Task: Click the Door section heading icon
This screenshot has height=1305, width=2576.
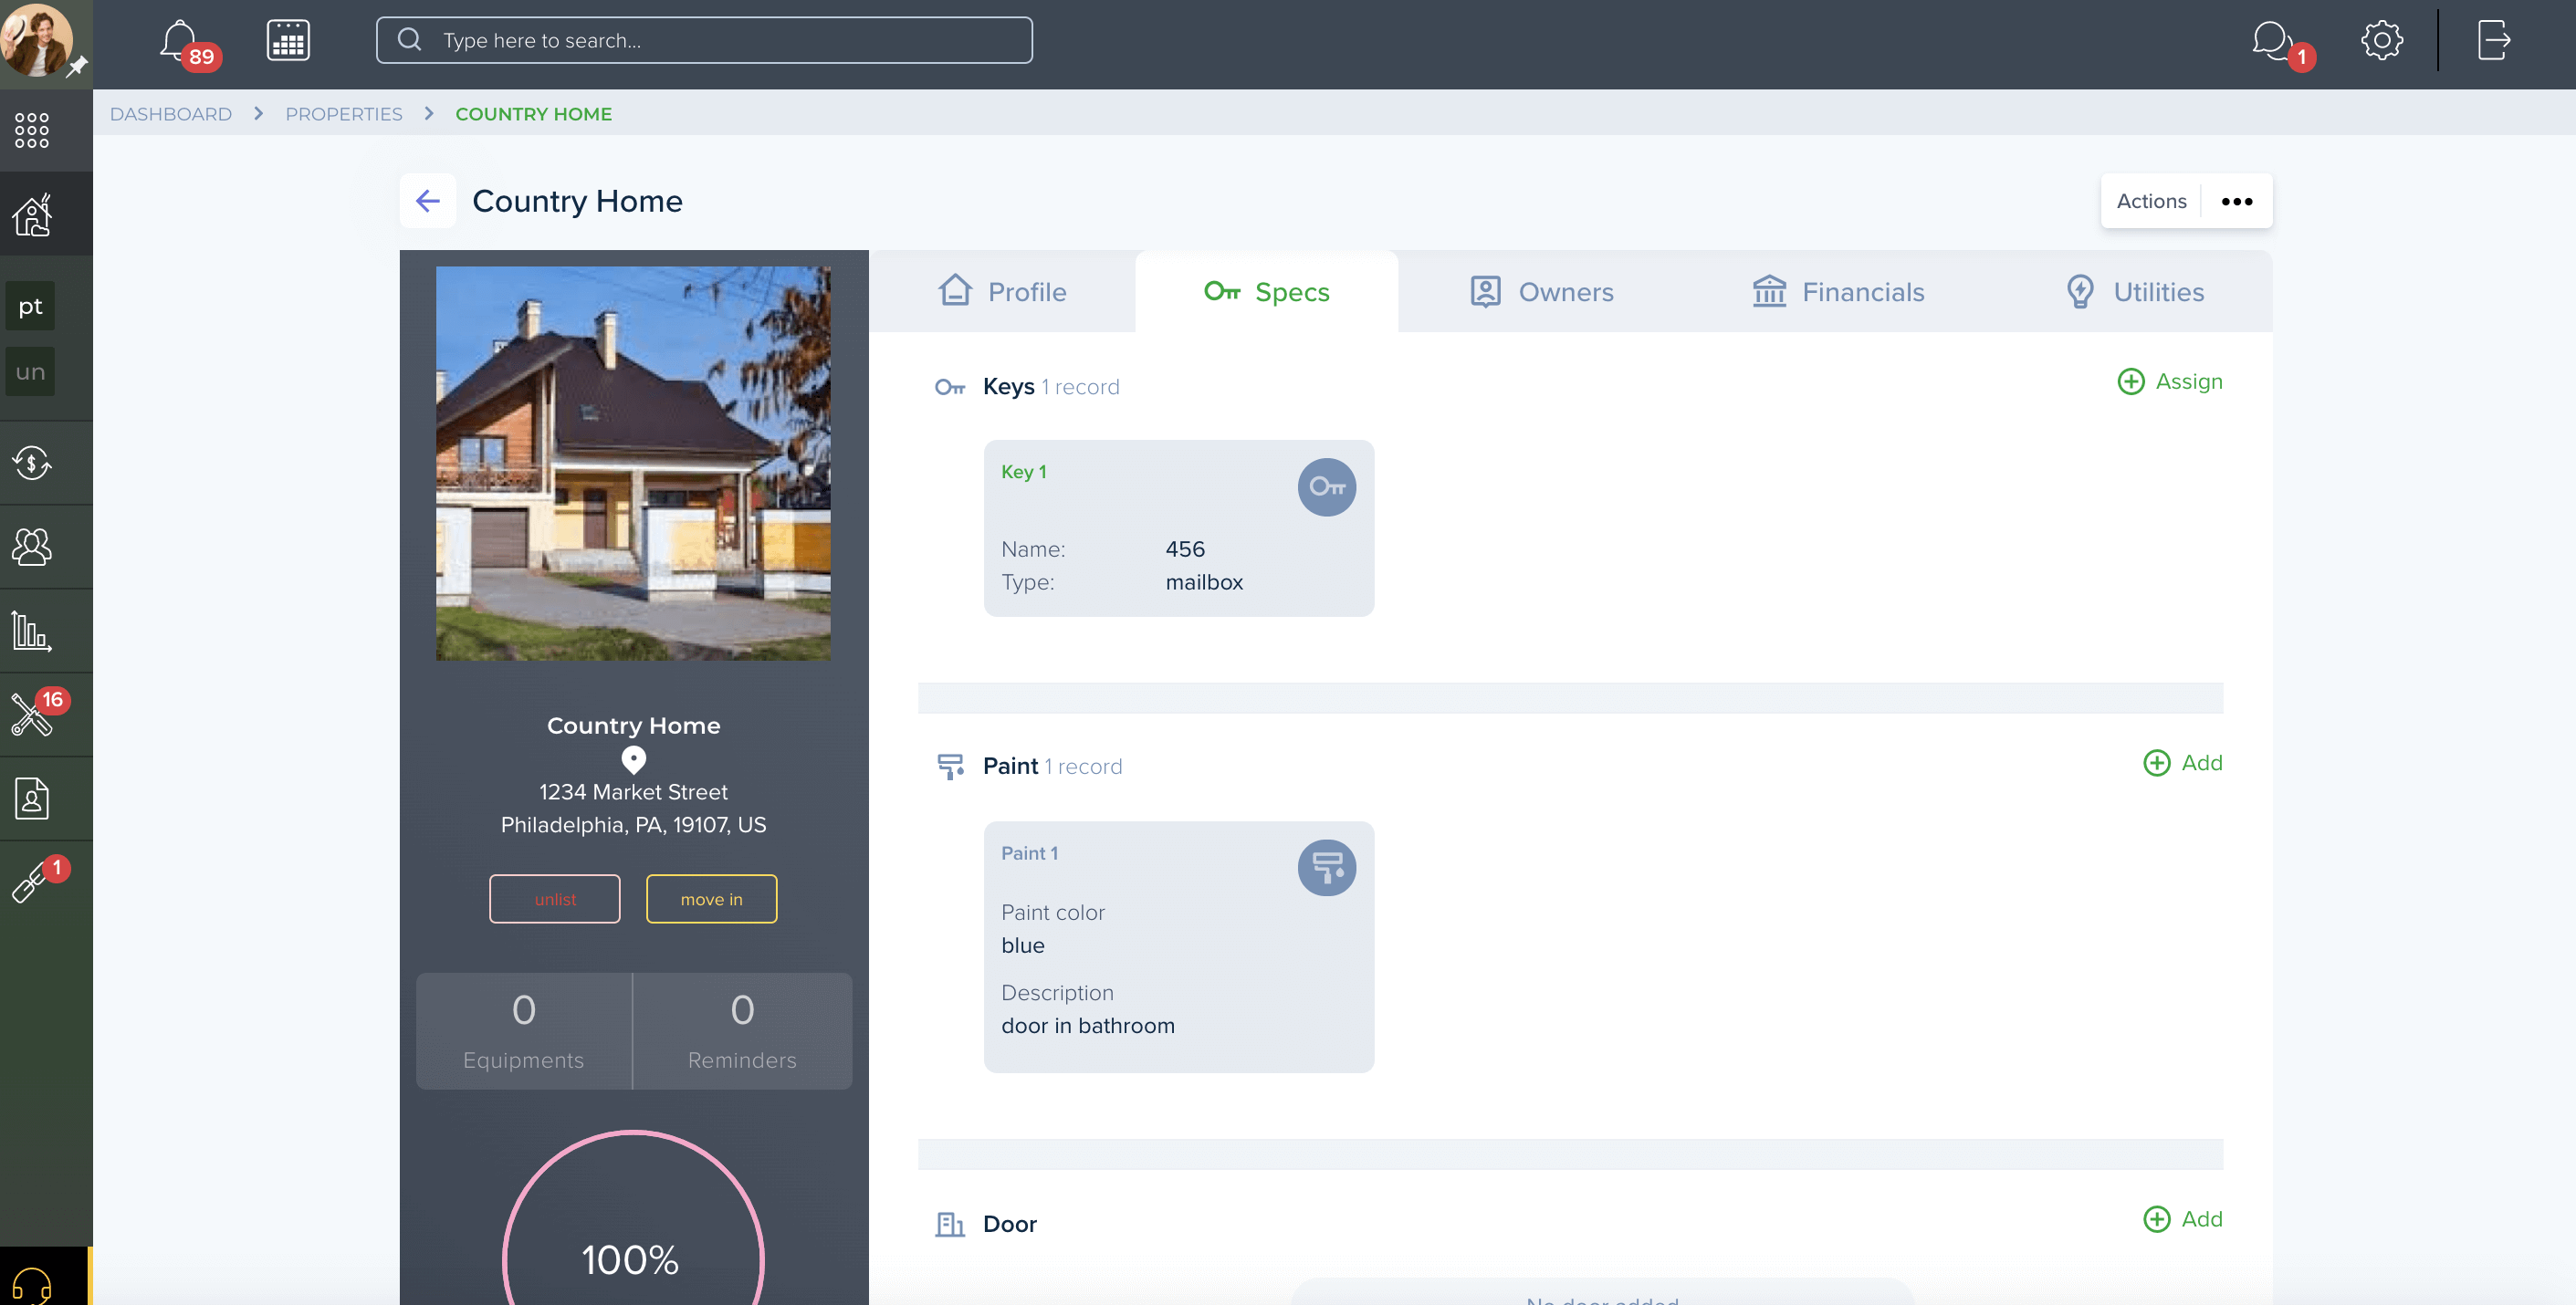Action: point(949,1224)
